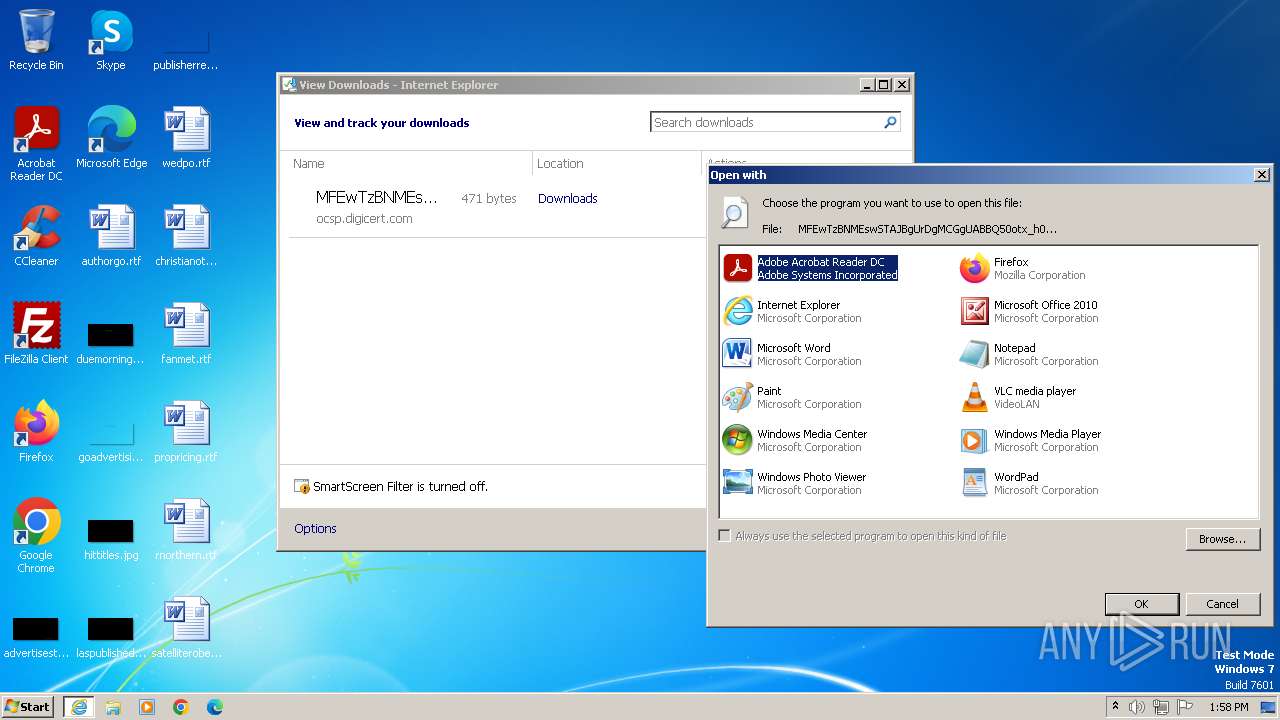Confirm with the OK button
Screen dimensions: 1280x720
1141,604
